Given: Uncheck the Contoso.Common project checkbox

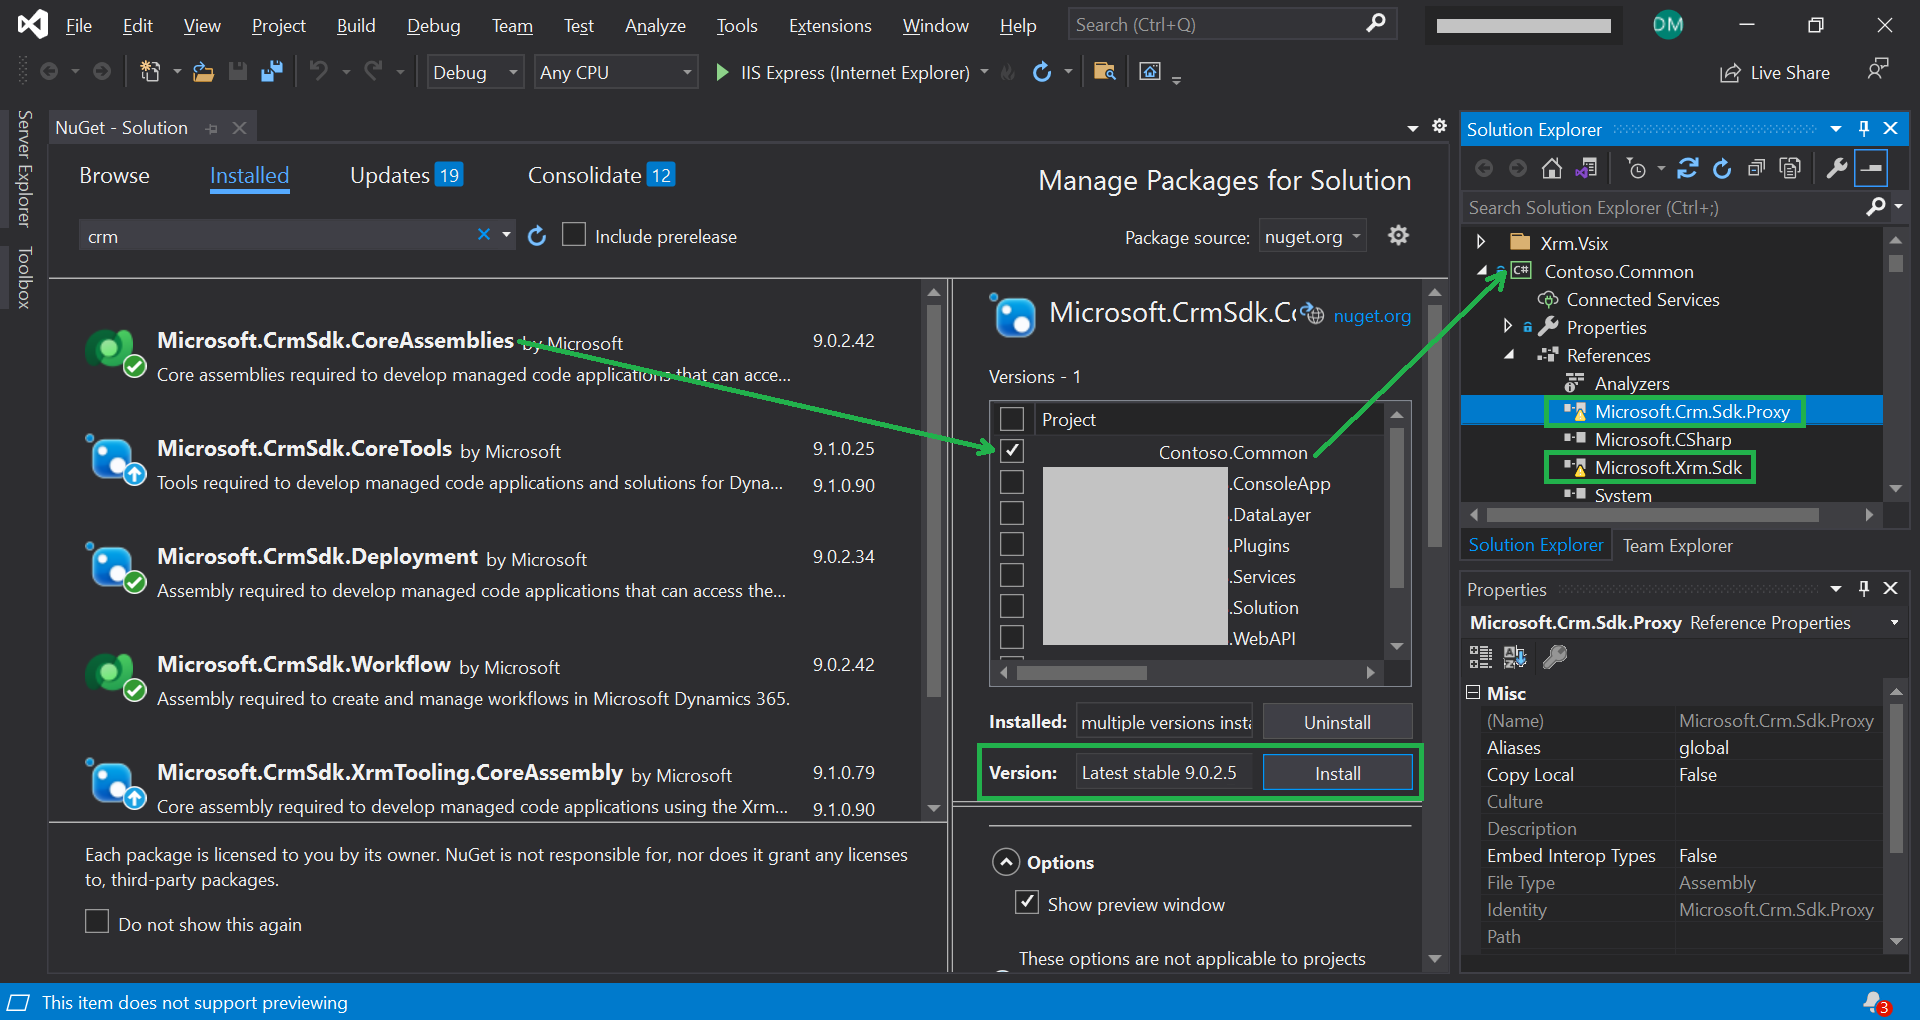Looking at the screenshot, I should 1012,451.
